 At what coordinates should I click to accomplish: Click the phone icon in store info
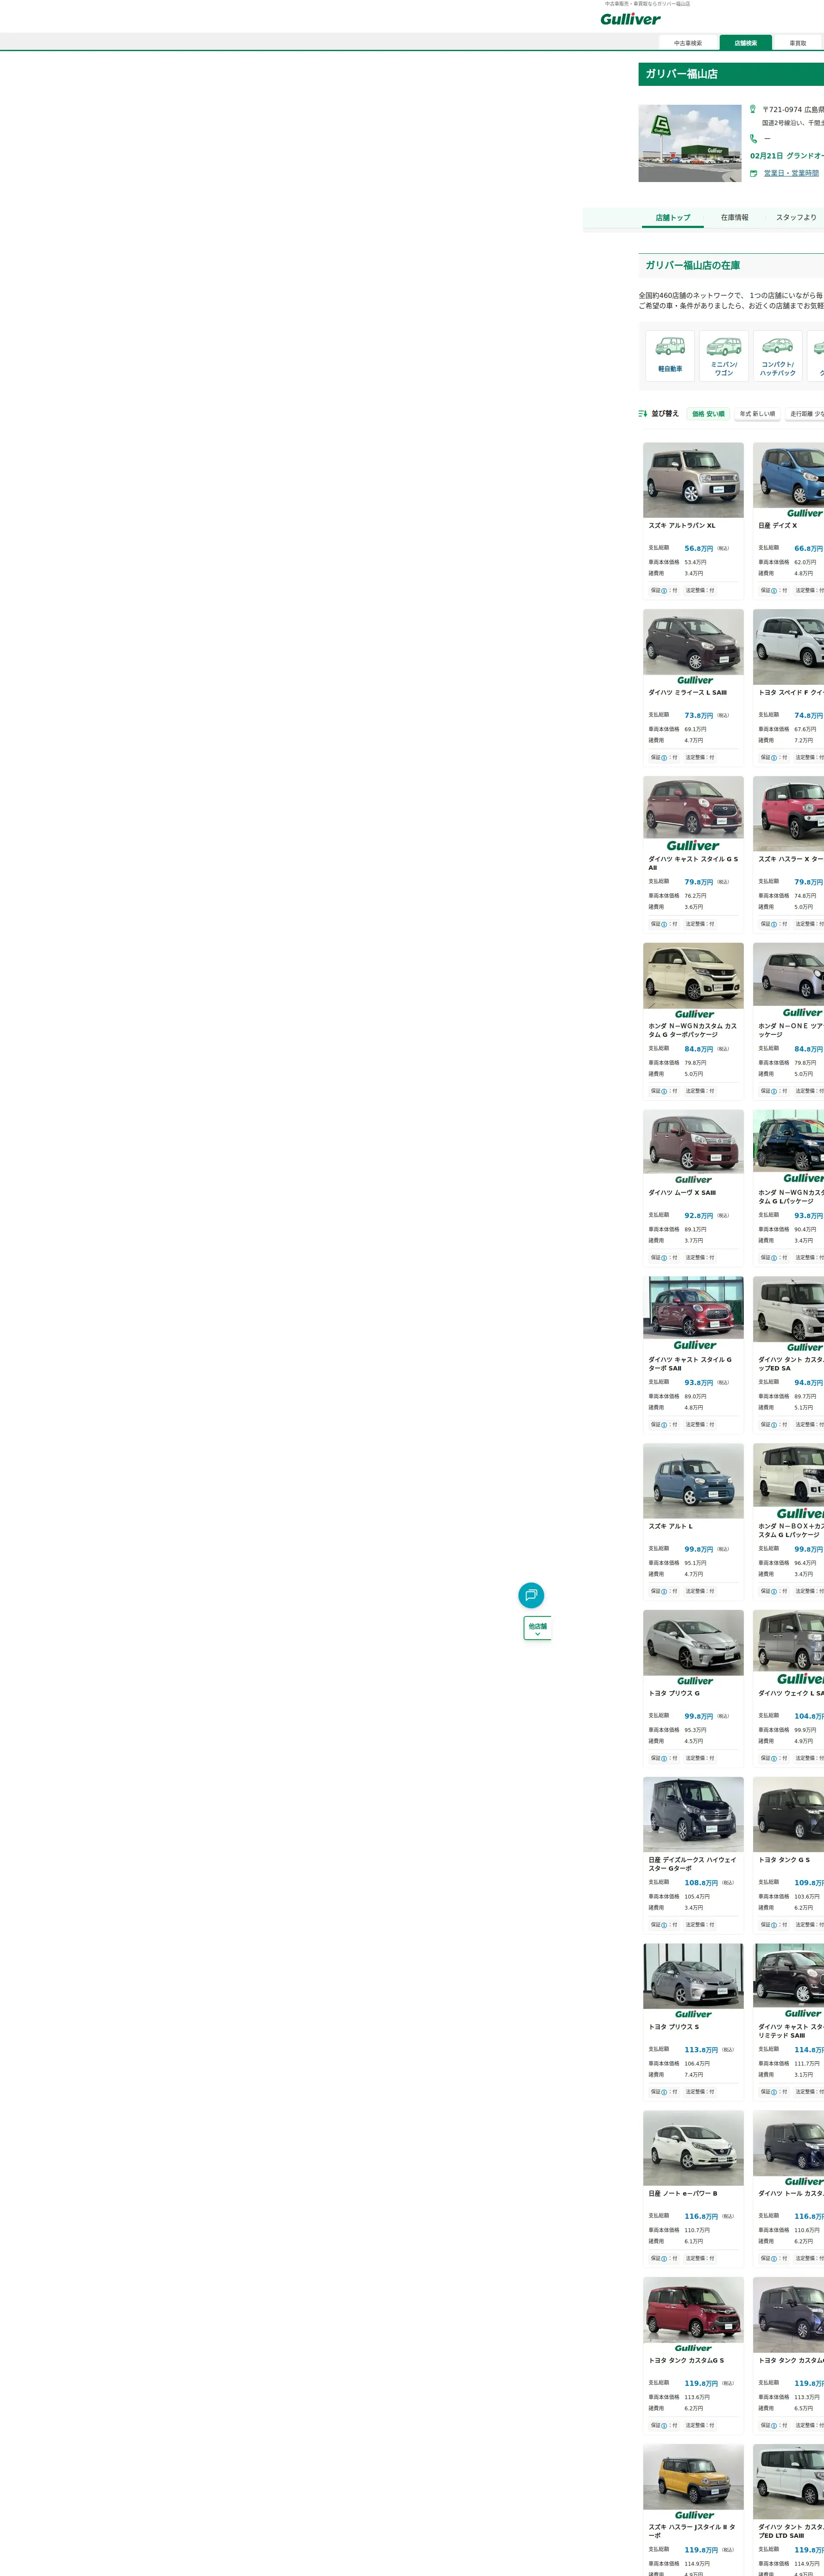(753, 139)
